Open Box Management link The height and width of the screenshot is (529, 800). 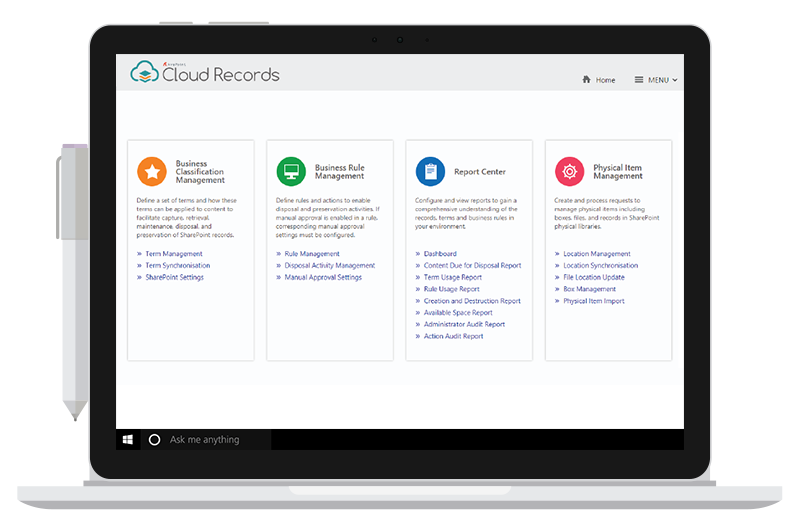[589, 289]
